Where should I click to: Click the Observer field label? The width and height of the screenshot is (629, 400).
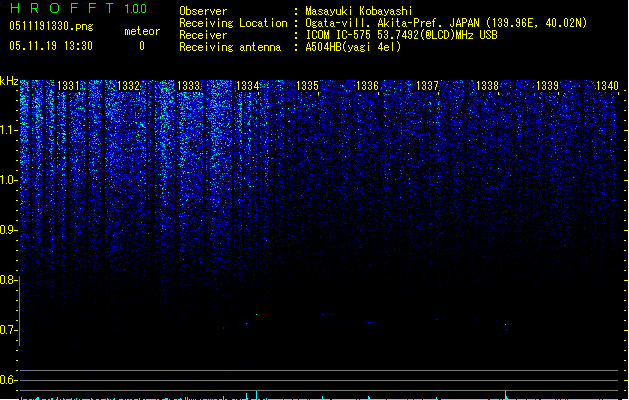click(203, 11)
